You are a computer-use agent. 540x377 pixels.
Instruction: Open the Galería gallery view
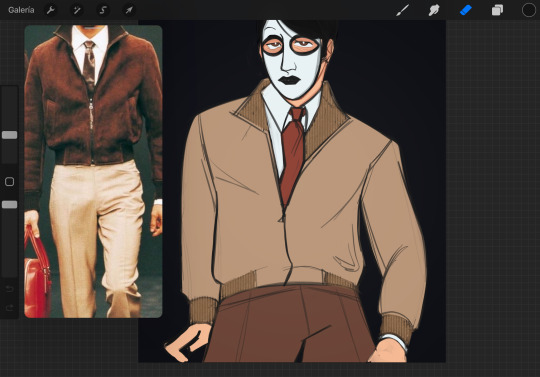point(21,10)
